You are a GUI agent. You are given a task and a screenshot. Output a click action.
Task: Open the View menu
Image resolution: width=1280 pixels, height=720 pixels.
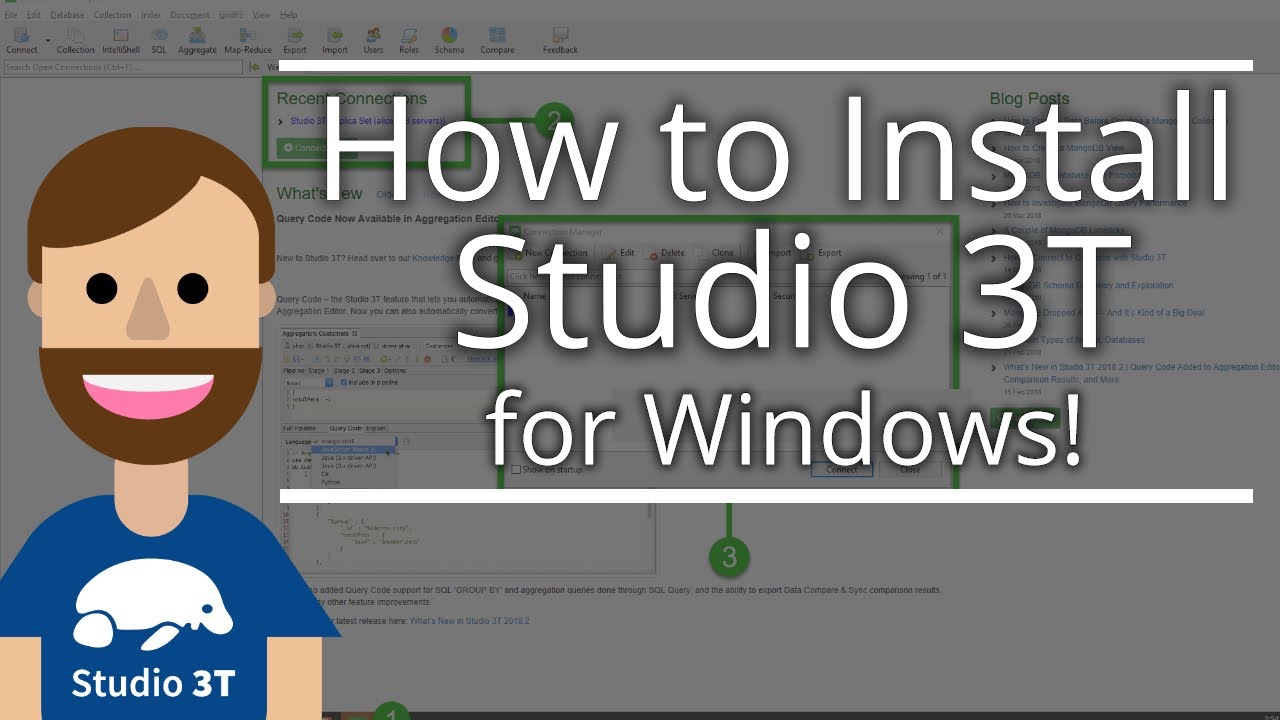262,15
